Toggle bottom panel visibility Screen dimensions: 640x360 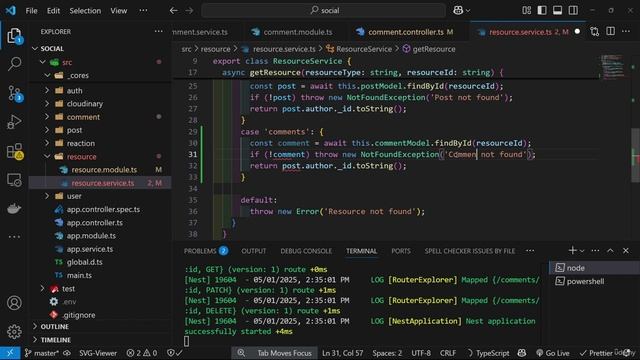pyautogui.click(x=558, y=11)
